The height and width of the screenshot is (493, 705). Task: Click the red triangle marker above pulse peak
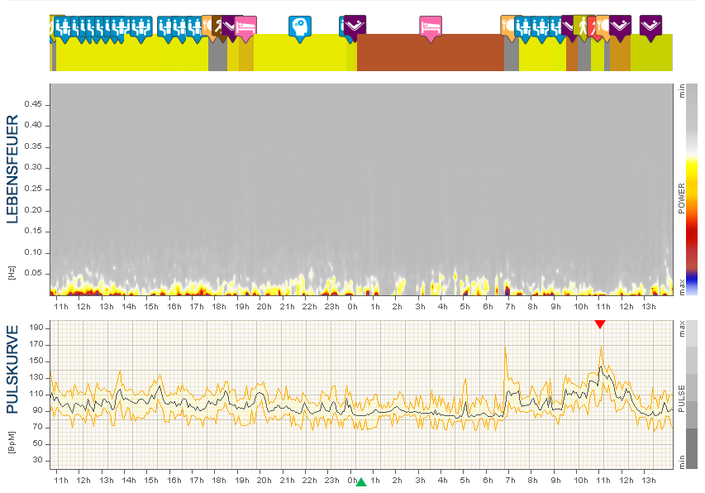[599, 324]
